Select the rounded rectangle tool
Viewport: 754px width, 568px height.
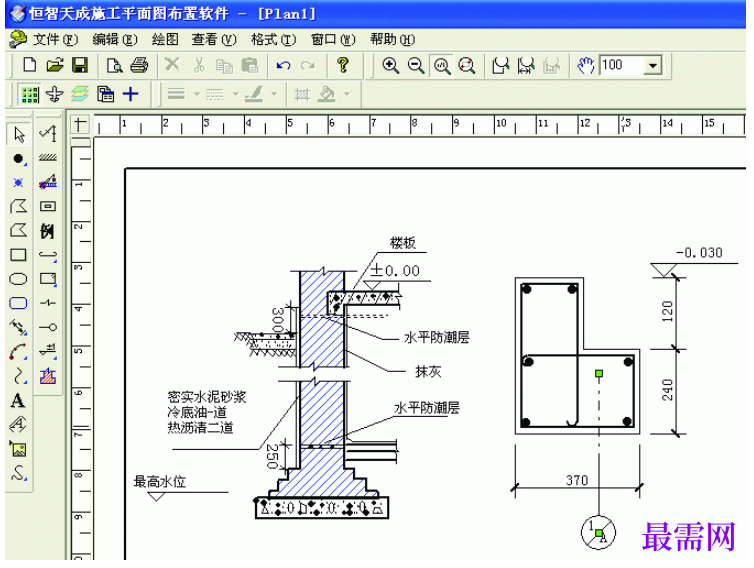click(18, 303)
